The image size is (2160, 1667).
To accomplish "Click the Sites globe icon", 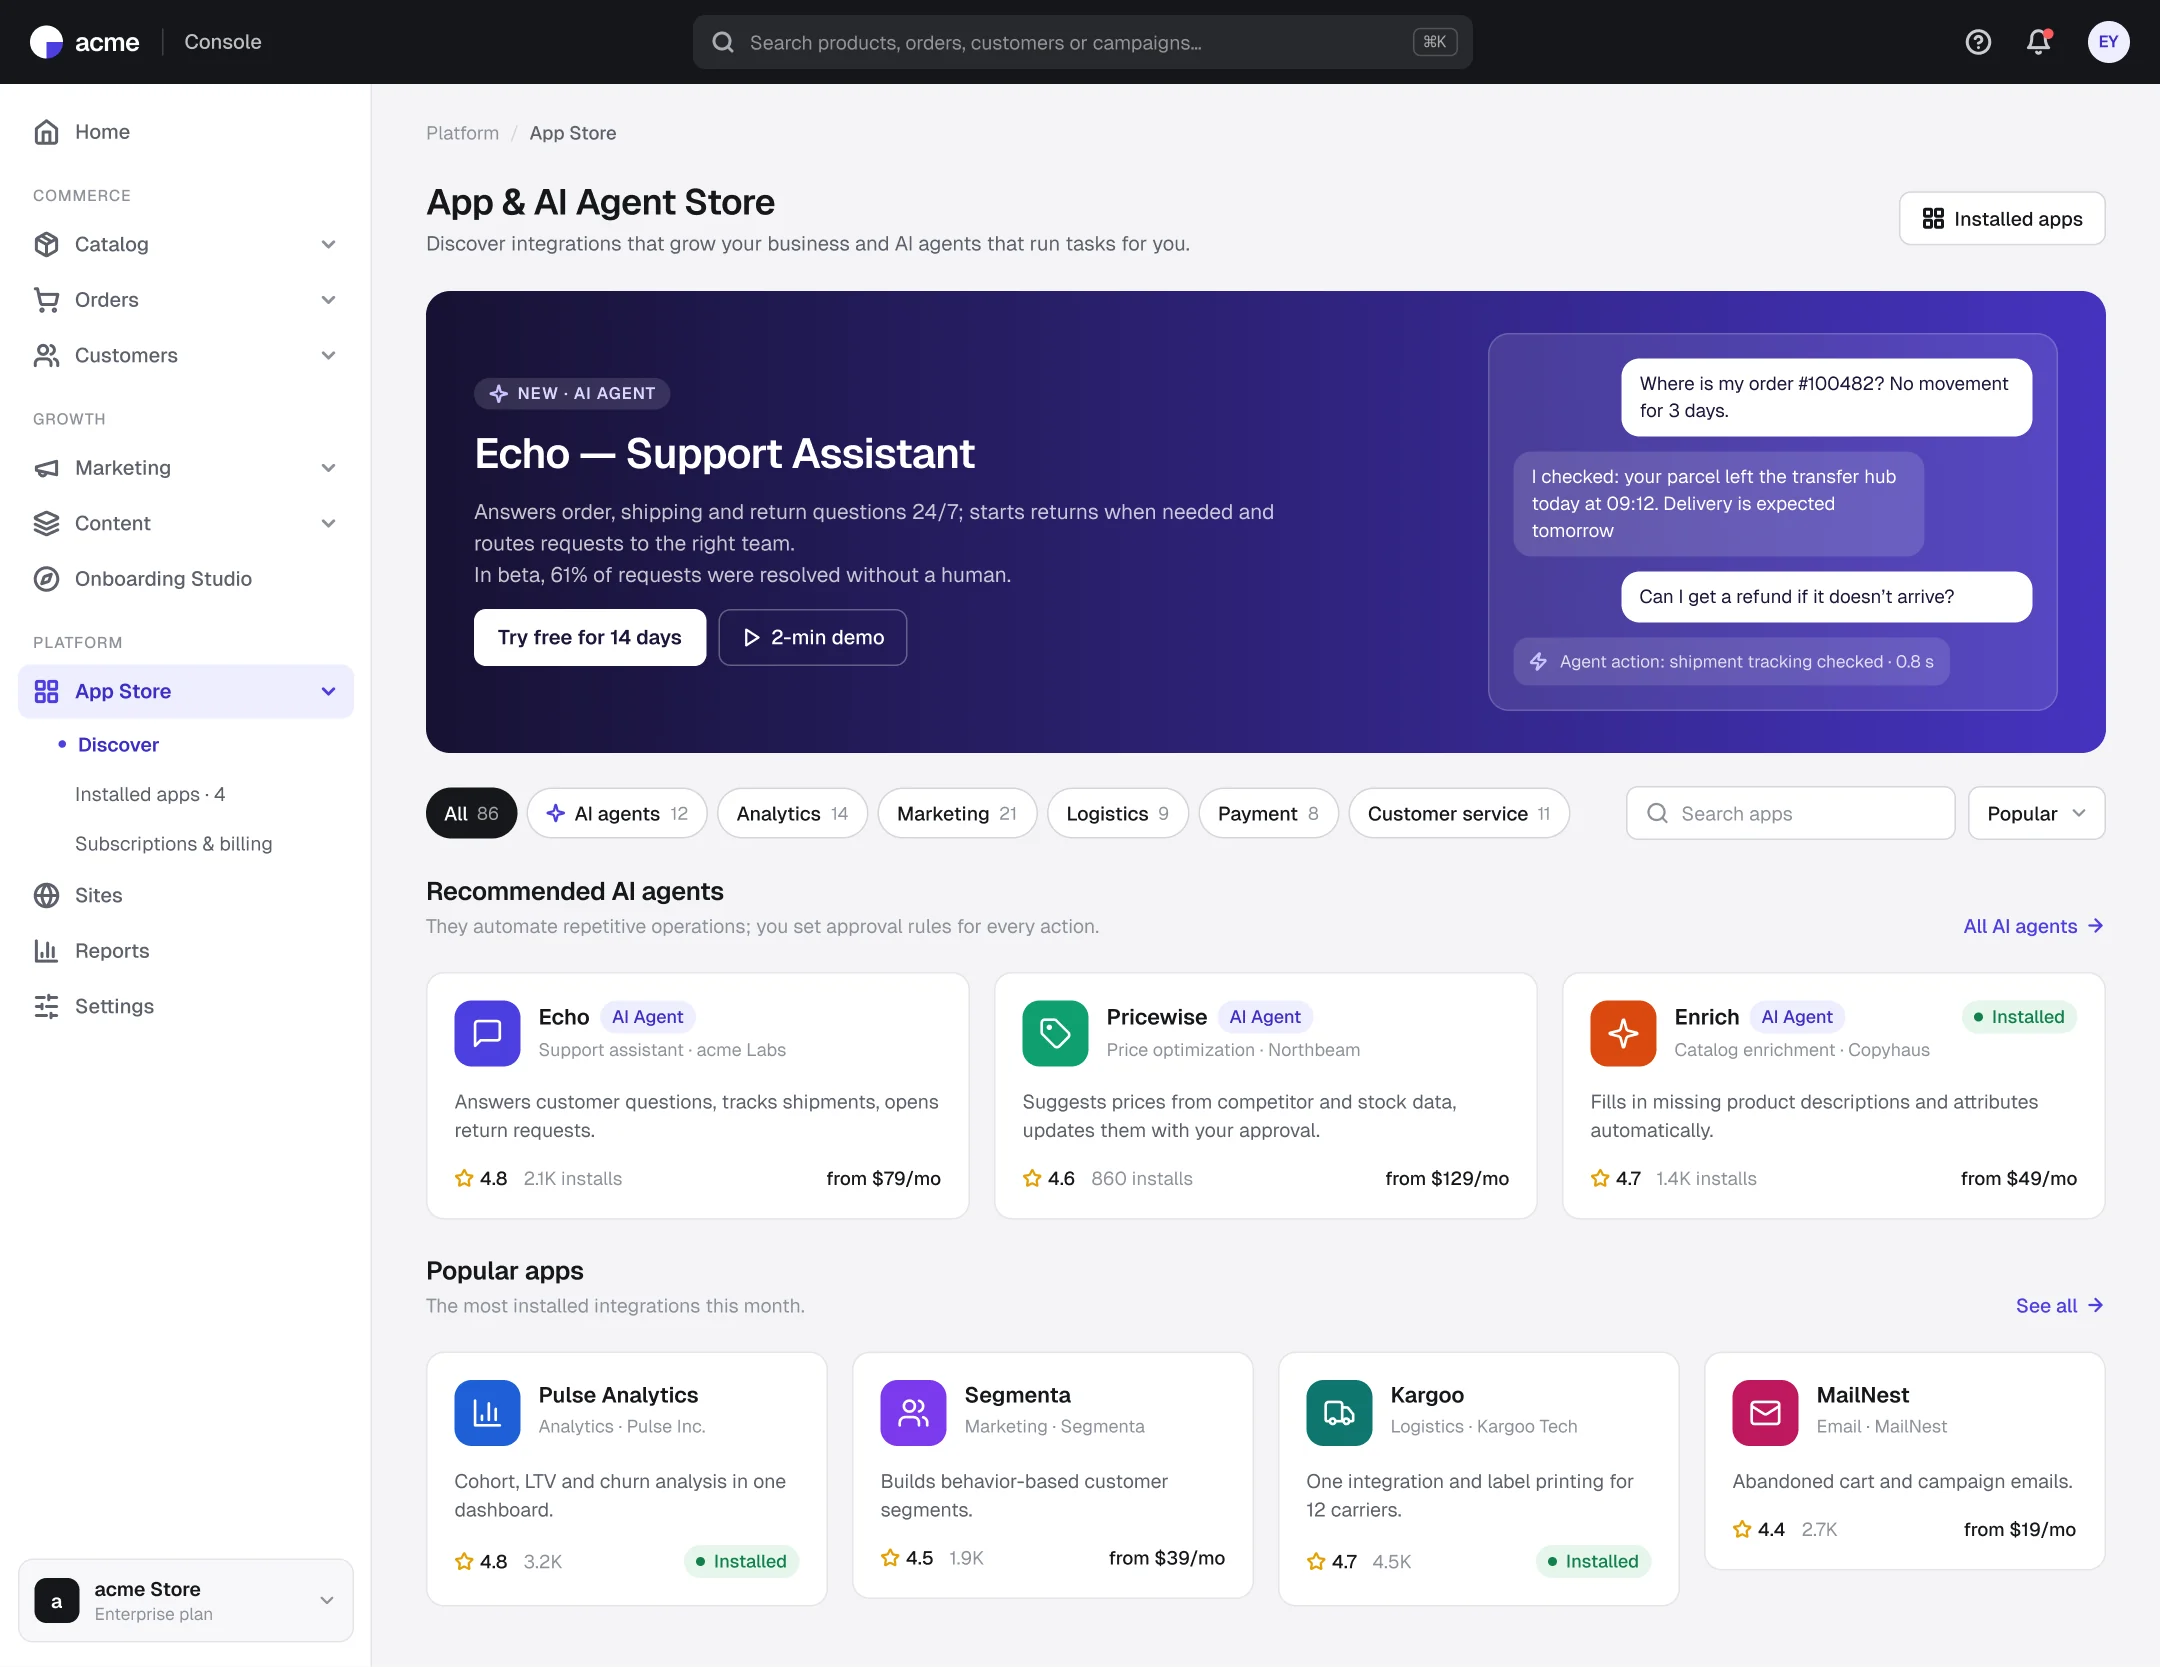I will (46, 895).
